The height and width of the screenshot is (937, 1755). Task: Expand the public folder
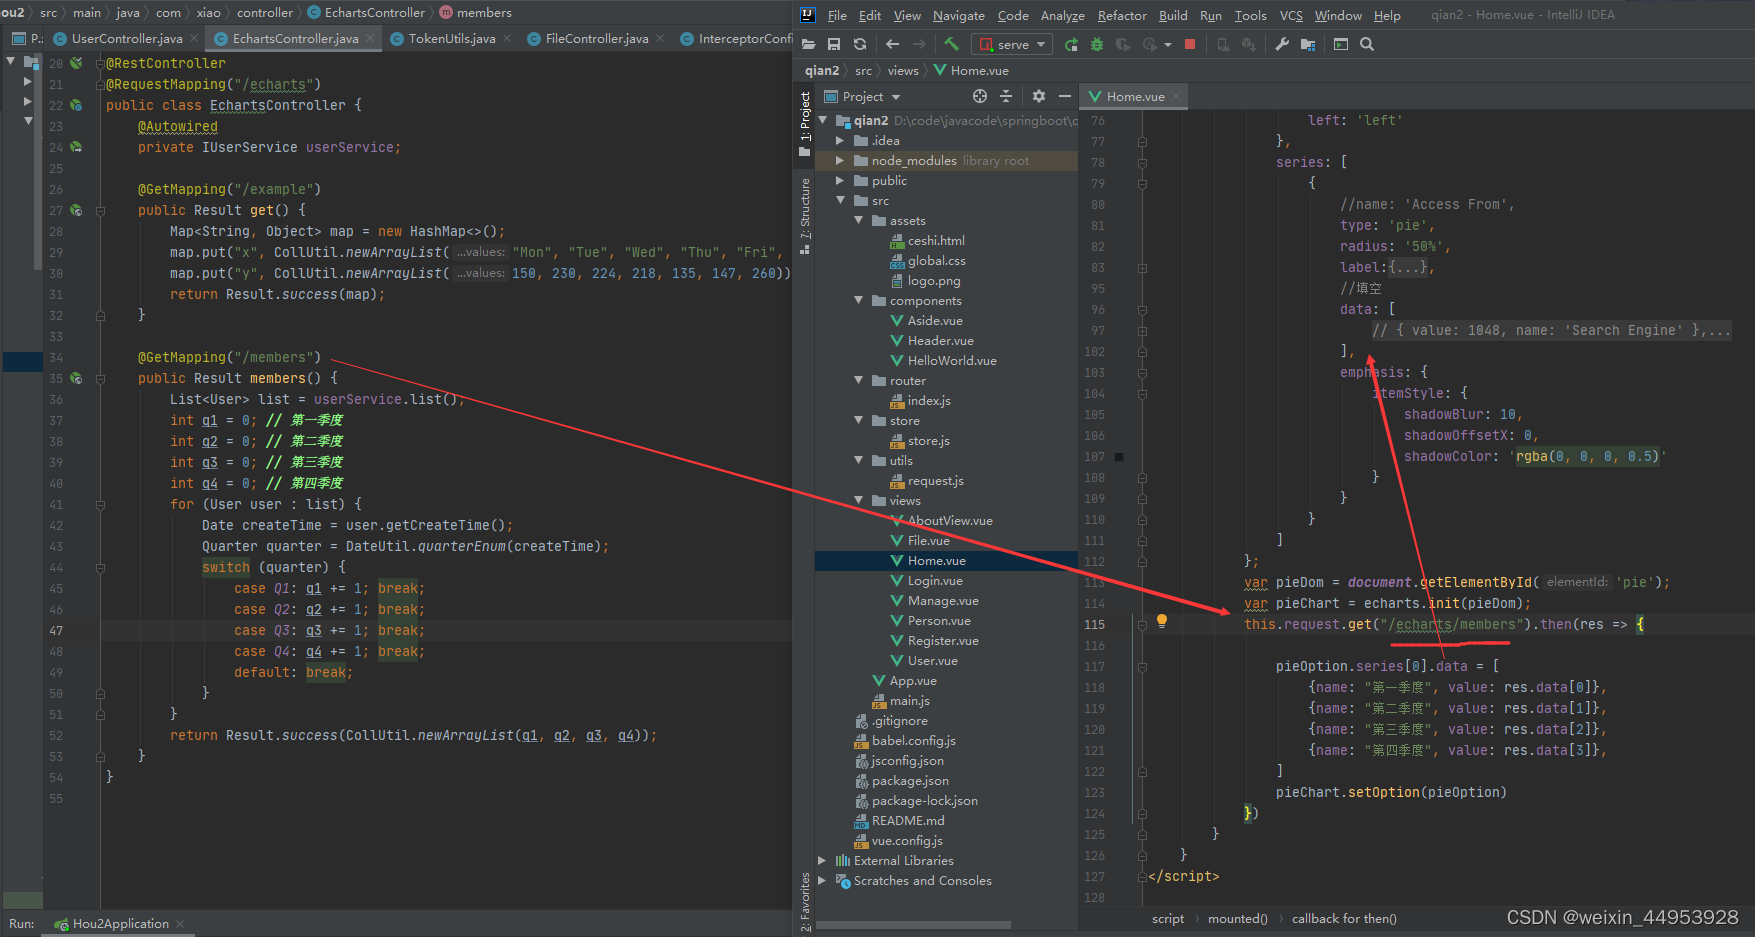click(841, 180)
